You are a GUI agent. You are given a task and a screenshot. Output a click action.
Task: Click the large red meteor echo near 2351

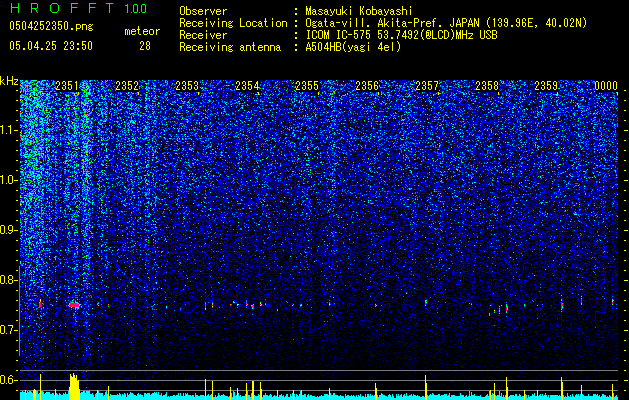pos(74,305)
